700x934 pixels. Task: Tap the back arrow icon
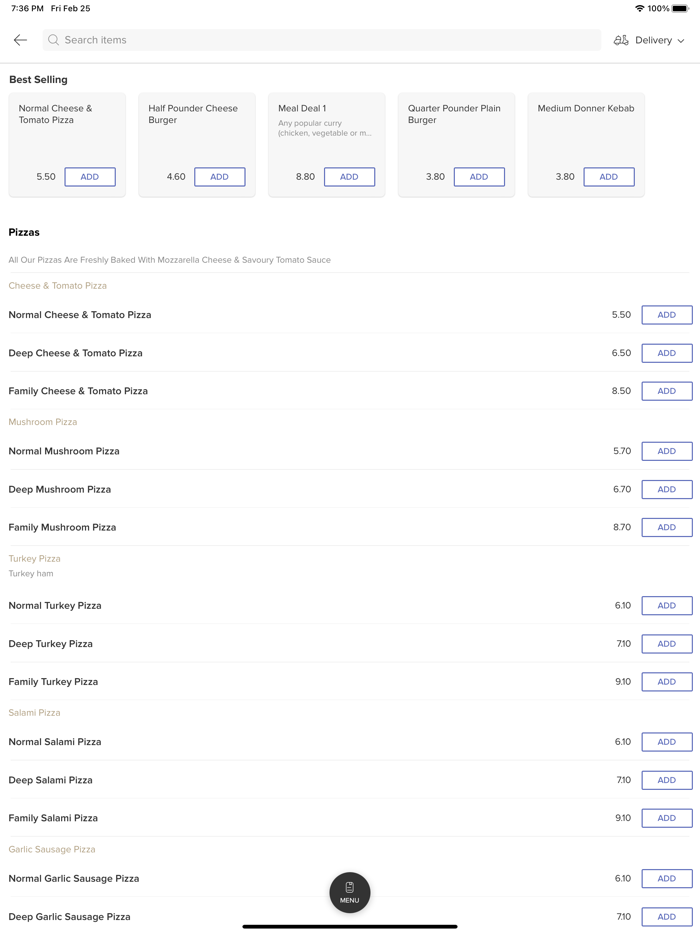click(x=20, y=40)
